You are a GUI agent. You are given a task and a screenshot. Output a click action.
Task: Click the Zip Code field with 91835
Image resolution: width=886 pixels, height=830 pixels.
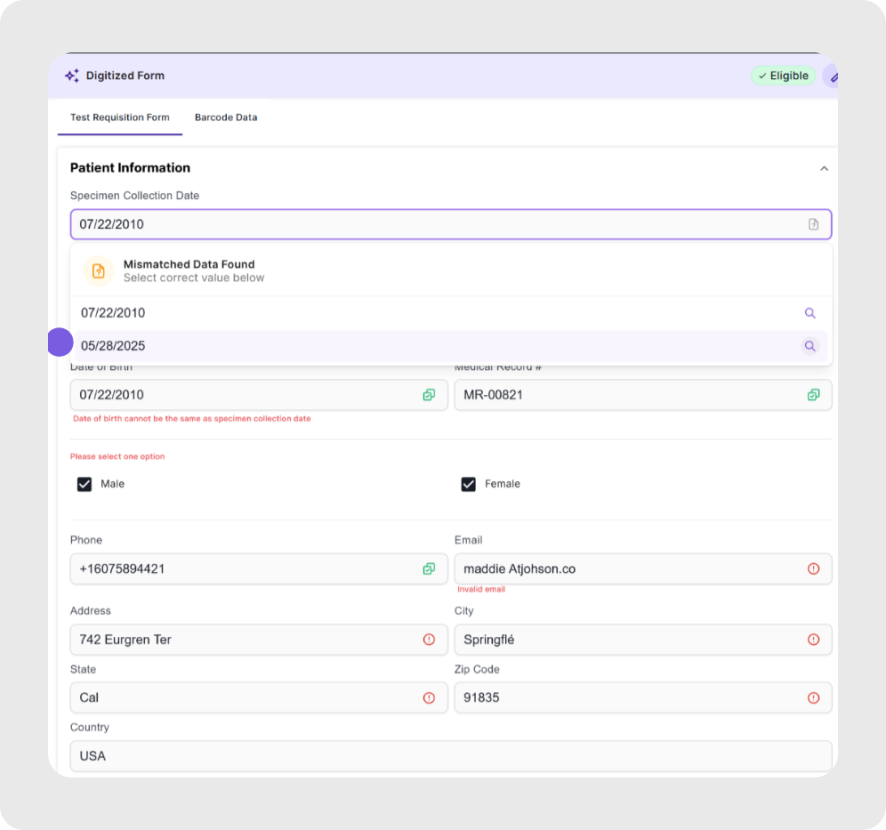pos(643,698)
